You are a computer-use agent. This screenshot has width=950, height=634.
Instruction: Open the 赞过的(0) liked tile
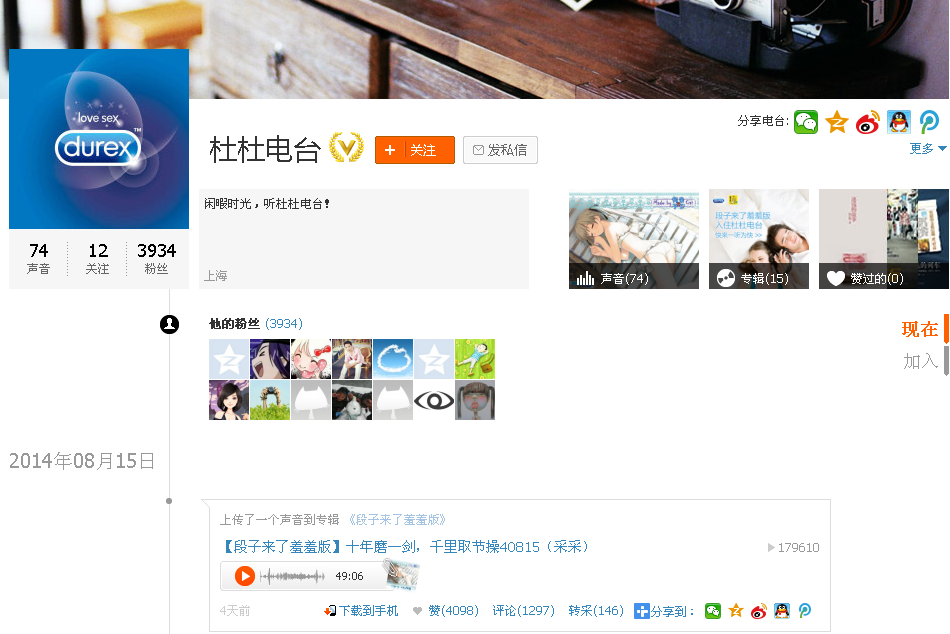point(883,239)
